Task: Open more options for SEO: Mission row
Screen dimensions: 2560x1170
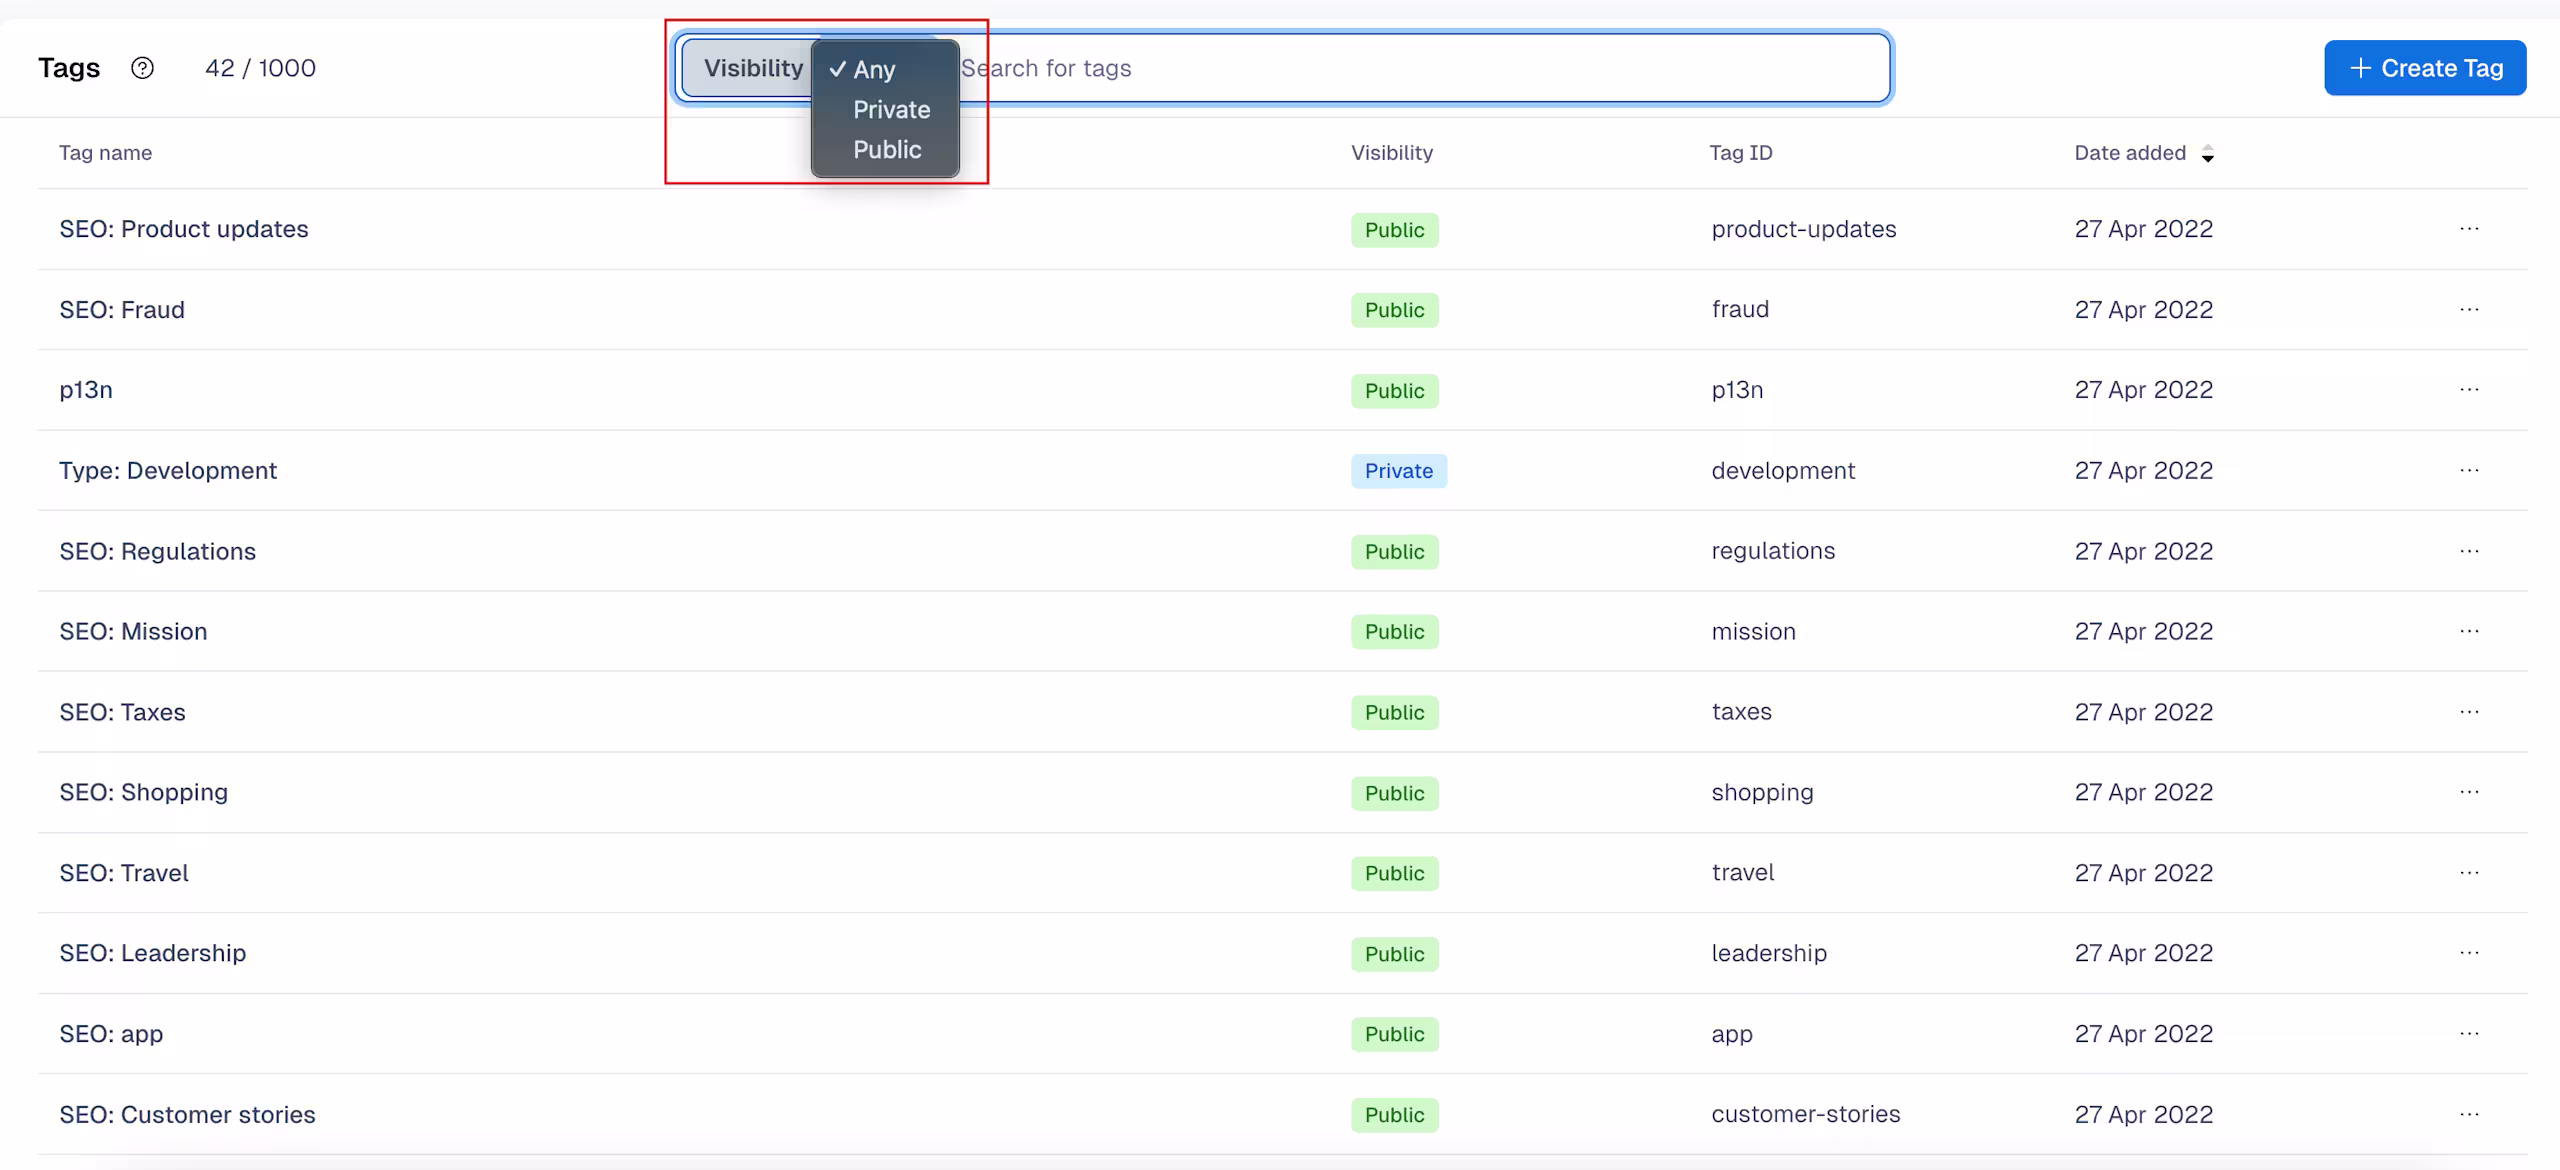Action: 2469,632
